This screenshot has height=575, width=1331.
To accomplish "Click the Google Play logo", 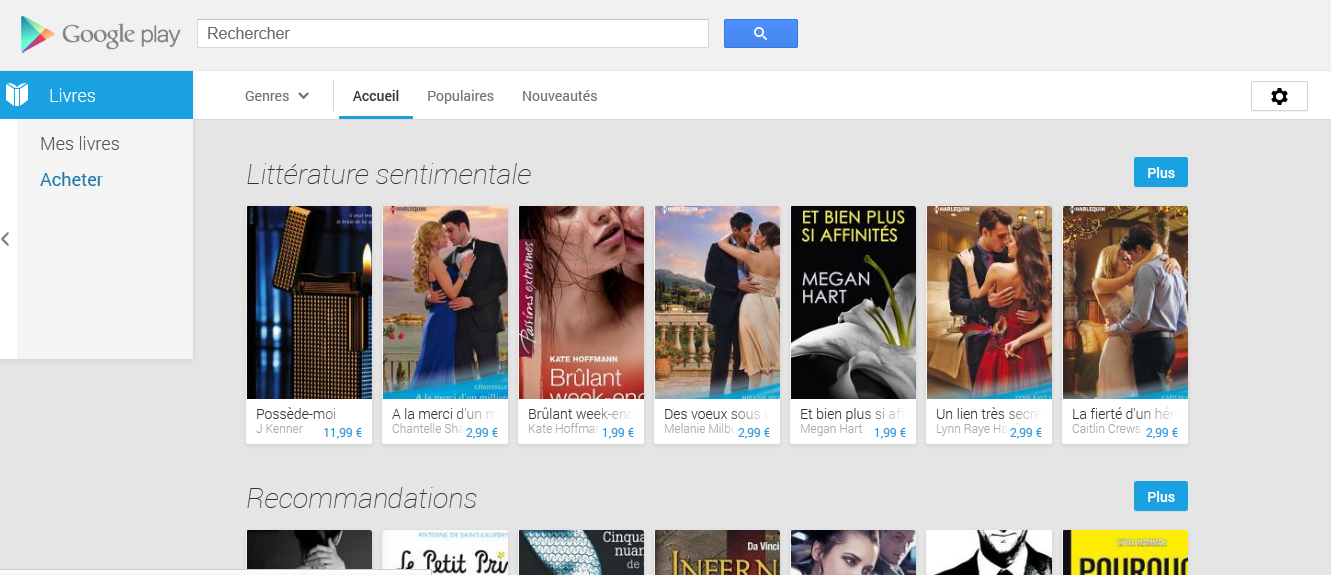I will click(x=100, y=35).
